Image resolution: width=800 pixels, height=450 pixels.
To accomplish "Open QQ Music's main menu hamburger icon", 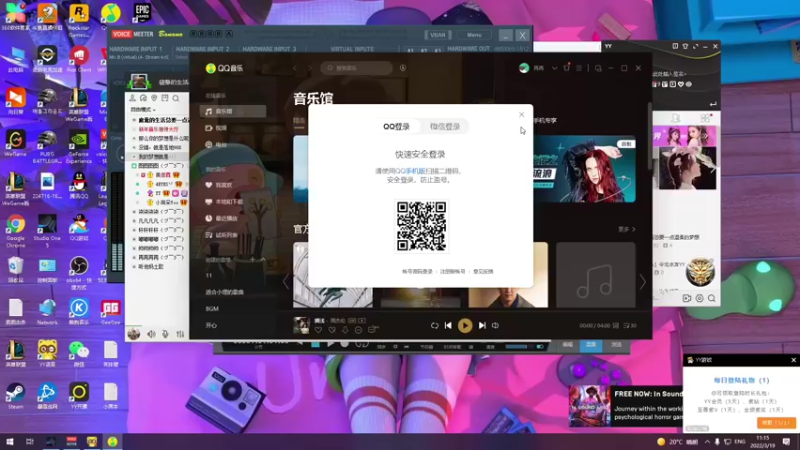I will pyautogui.click(x=579, y=68).
